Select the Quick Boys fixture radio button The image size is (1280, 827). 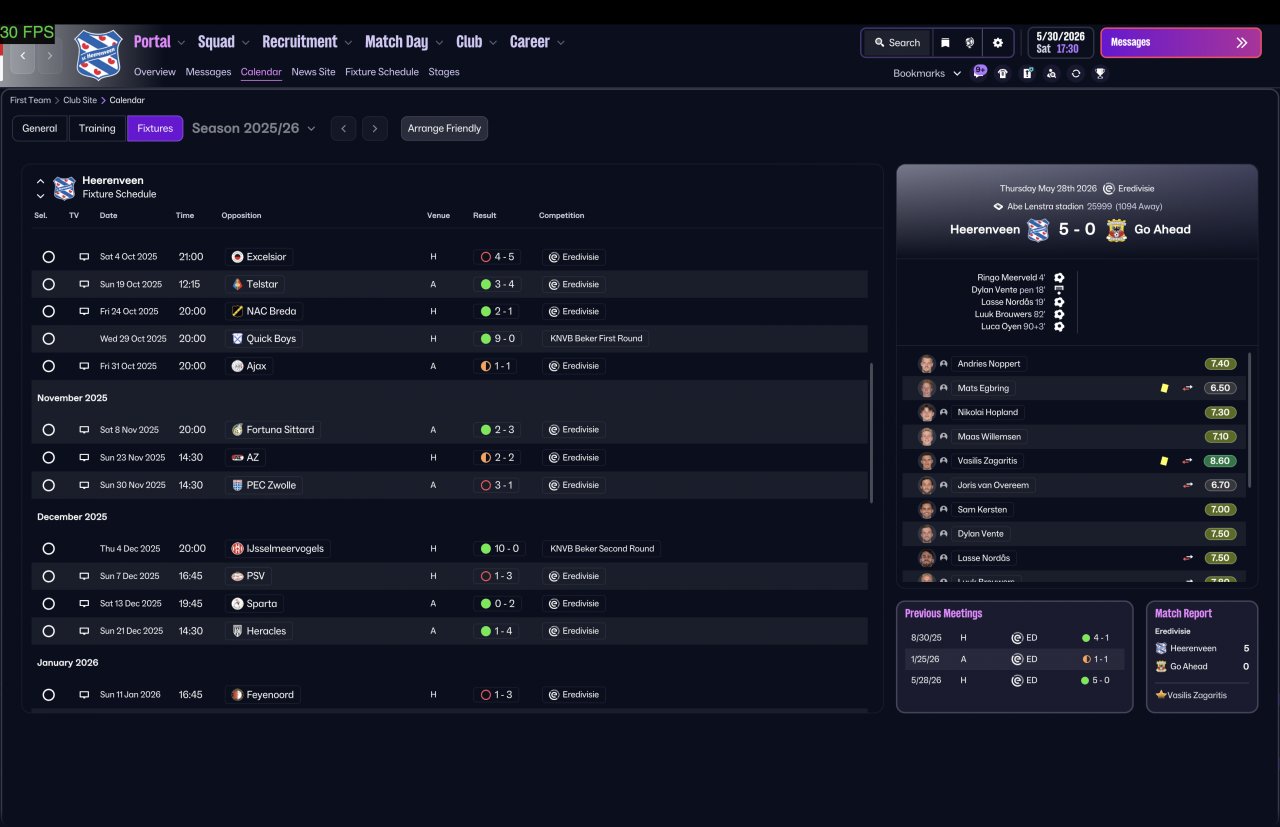tap(48, 339)
